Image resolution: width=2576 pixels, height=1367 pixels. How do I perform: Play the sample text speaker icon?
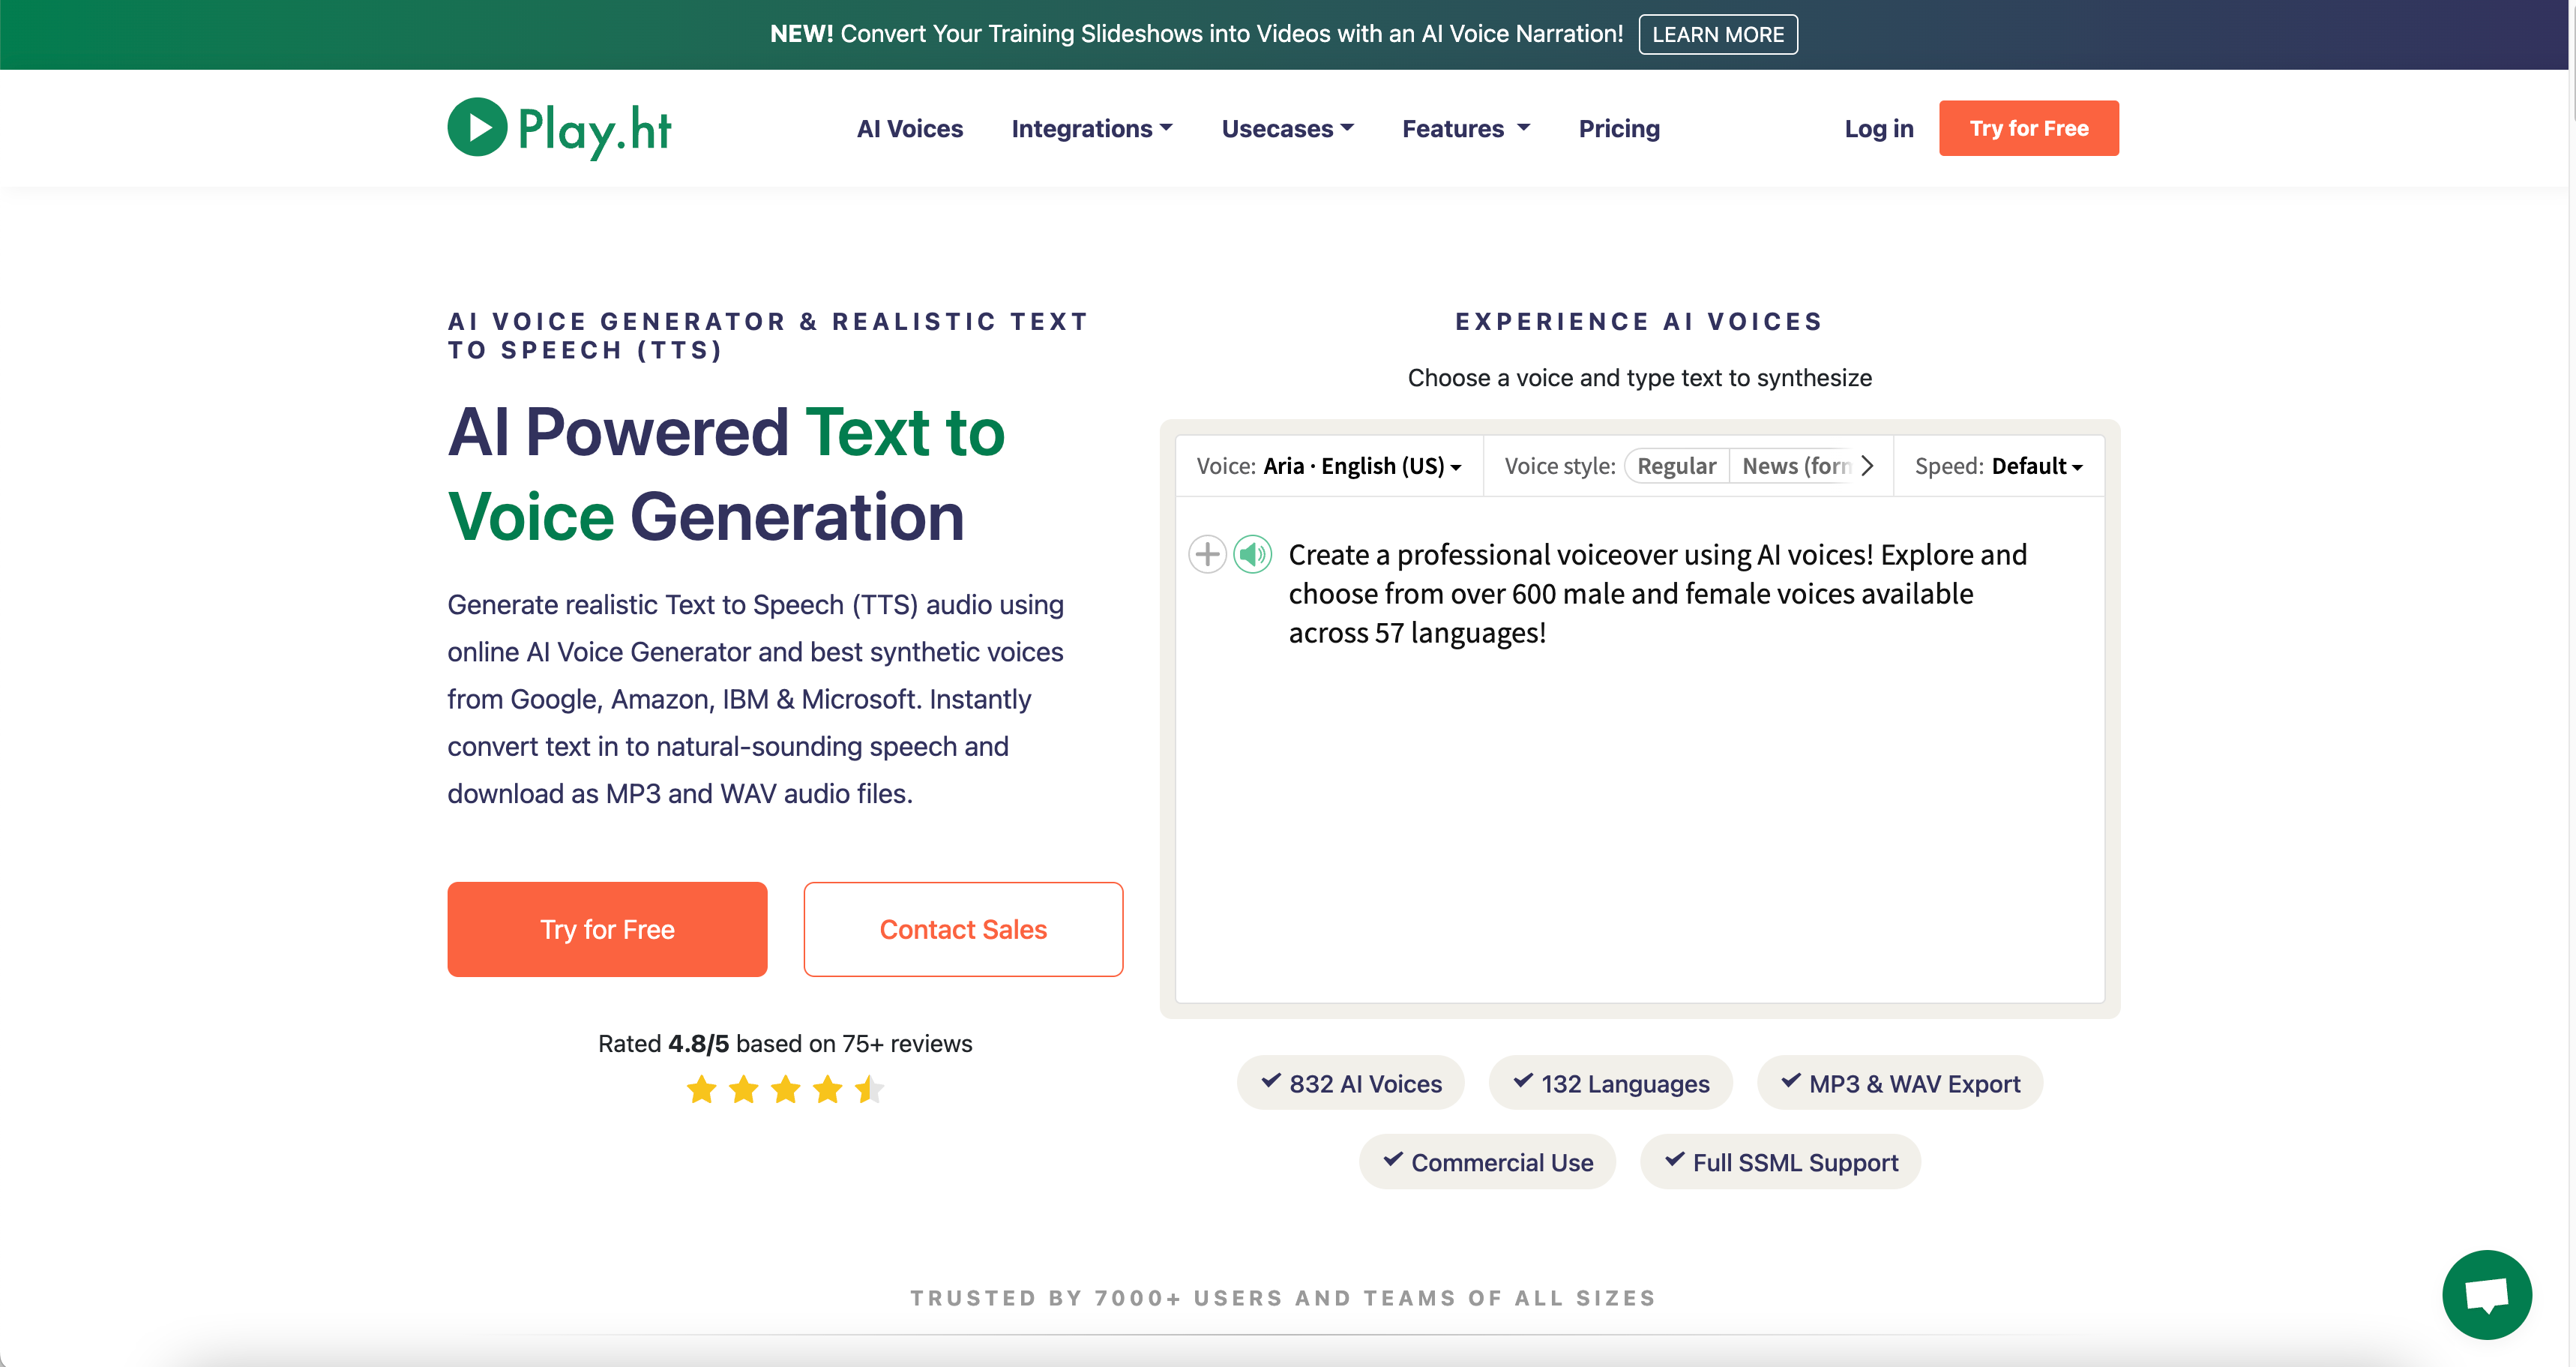click(1252, 554)
